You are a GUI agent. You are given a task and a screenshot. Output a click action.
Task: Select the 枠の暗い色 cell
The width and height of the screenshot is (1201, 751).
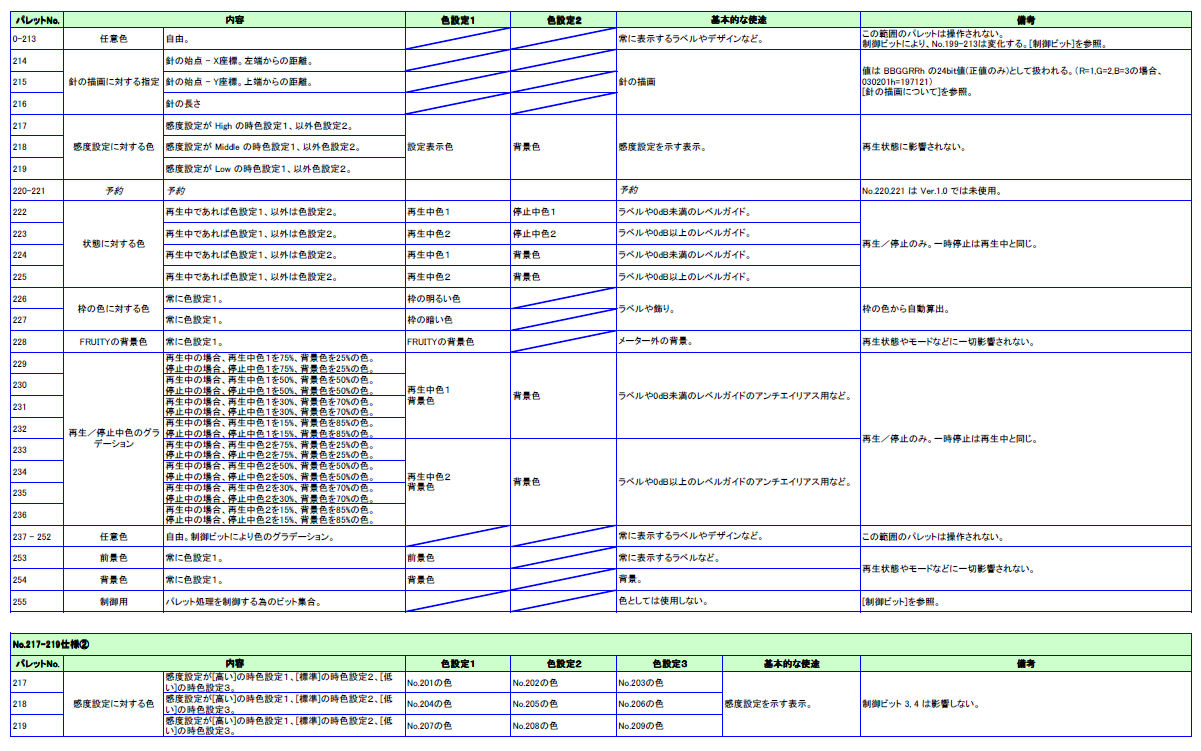tap(457, 320)
